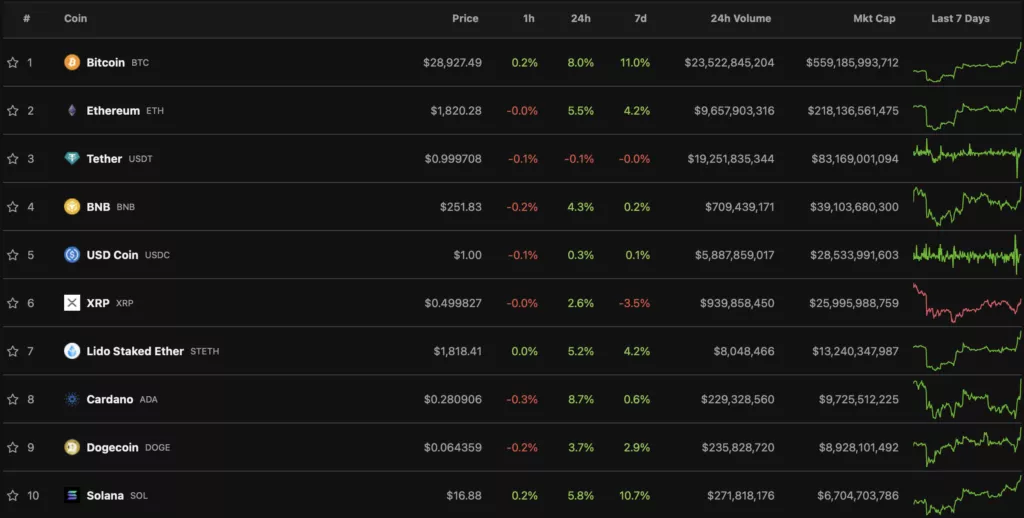
Task: Click the Solana logo icon
Action: point(72,495)
